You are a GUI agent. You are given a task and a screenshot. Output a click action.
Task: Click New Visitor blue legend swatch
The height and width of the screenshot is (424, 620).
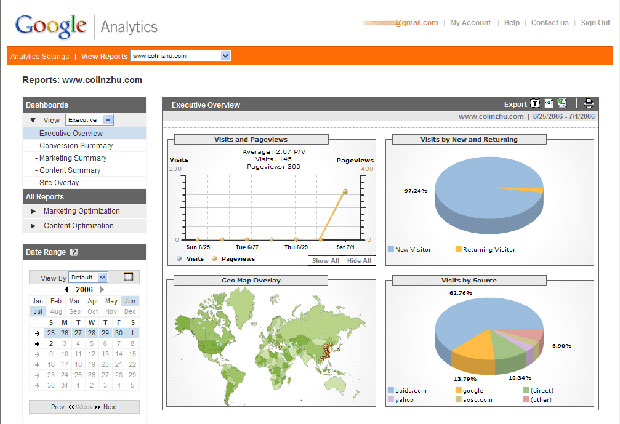(x=391, y=249)
